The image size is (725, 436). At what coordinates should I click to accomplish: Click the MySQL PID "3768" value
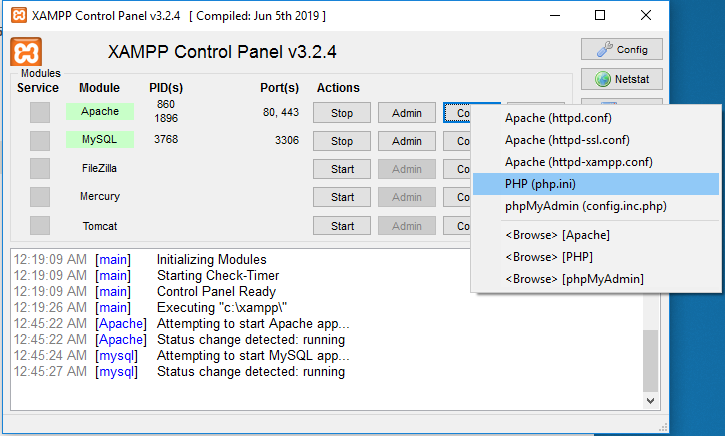tap(166, 139)
